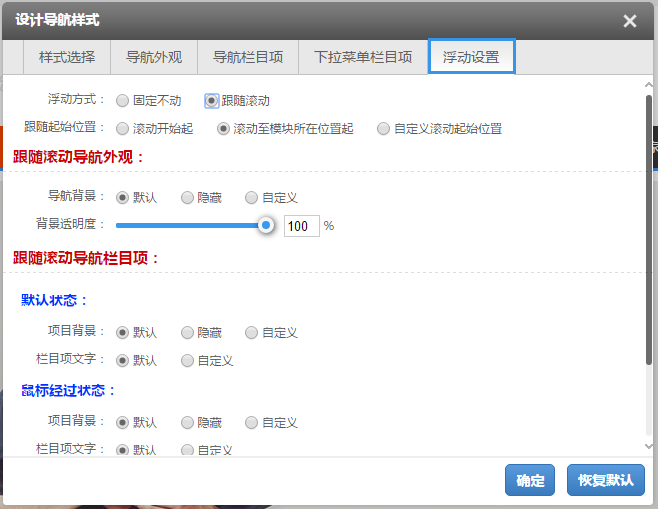Viewport: 658px width, 509px height.
Task: Set 导航背景 to 隐藏
Action: point(187,198)
